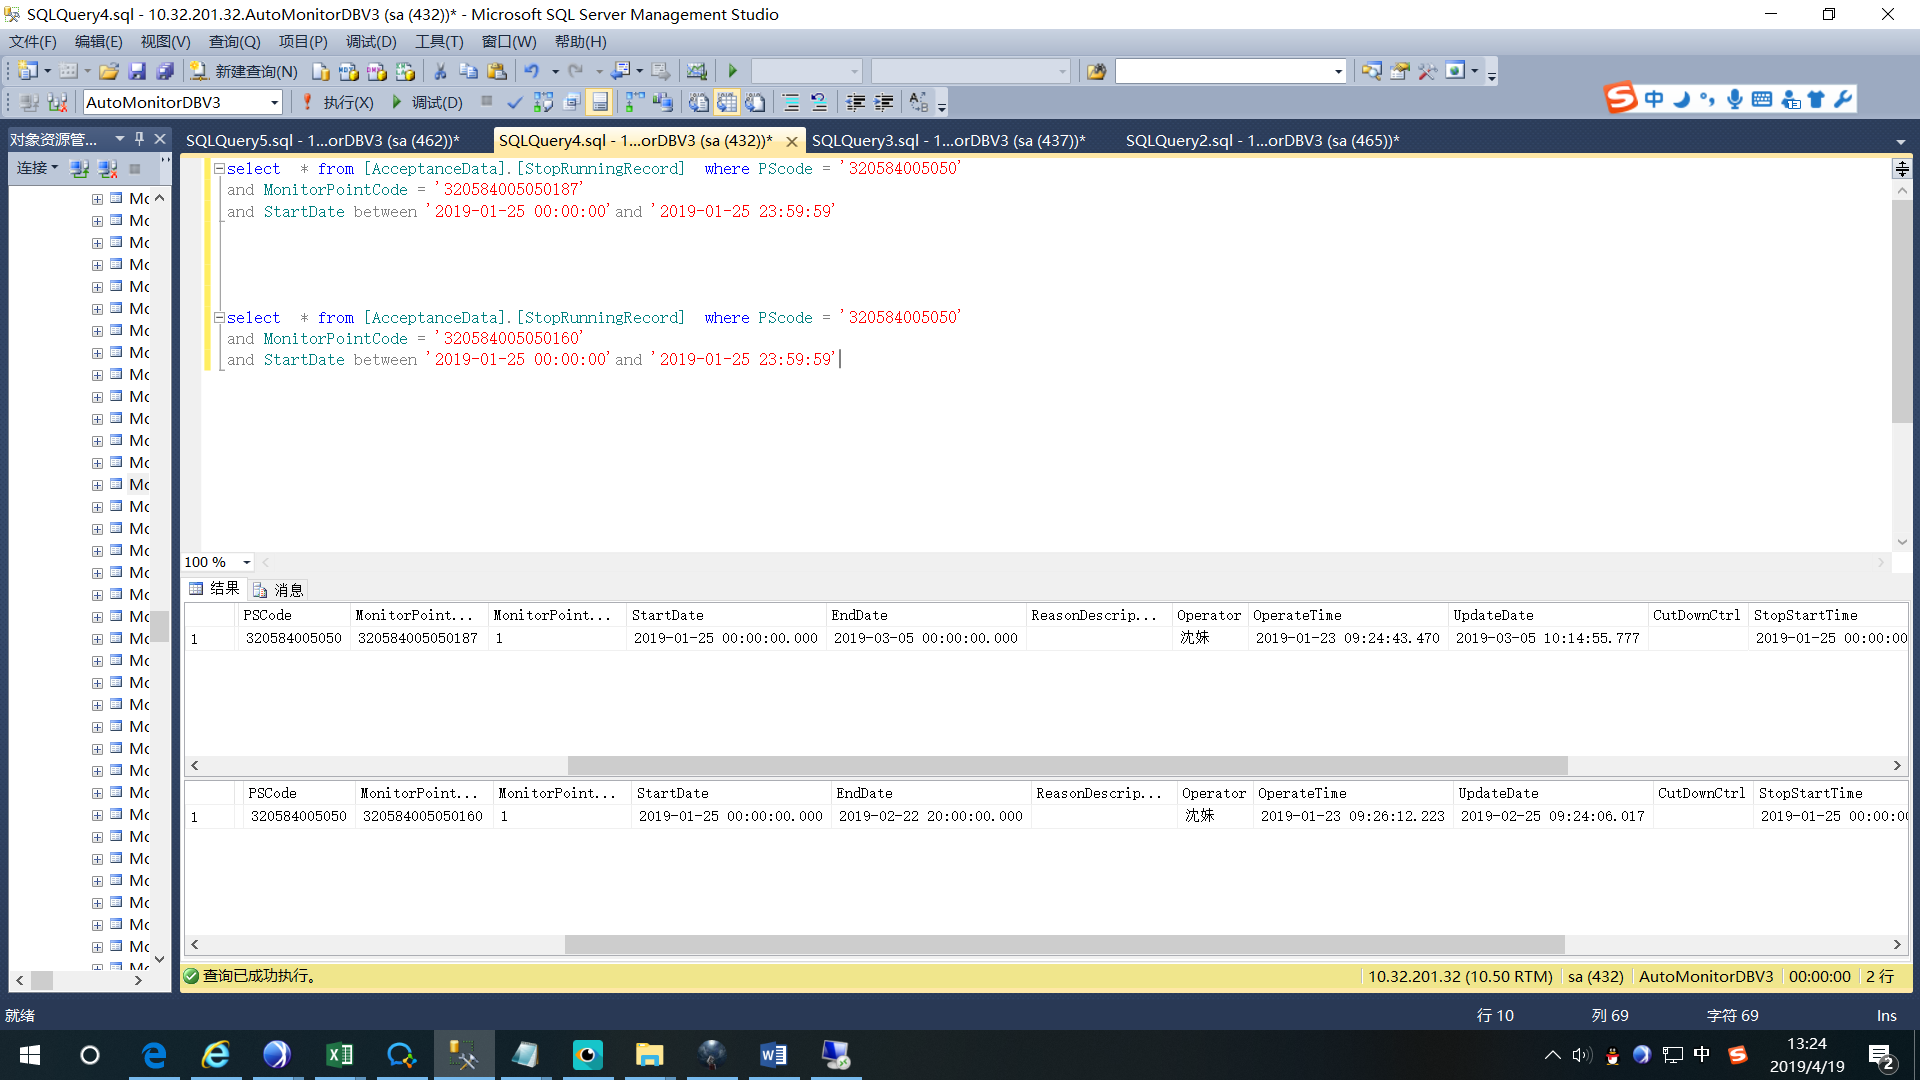Screen dimensions: 1920x1080
Task: Undo the last edit
Action: tap(531, 71)
